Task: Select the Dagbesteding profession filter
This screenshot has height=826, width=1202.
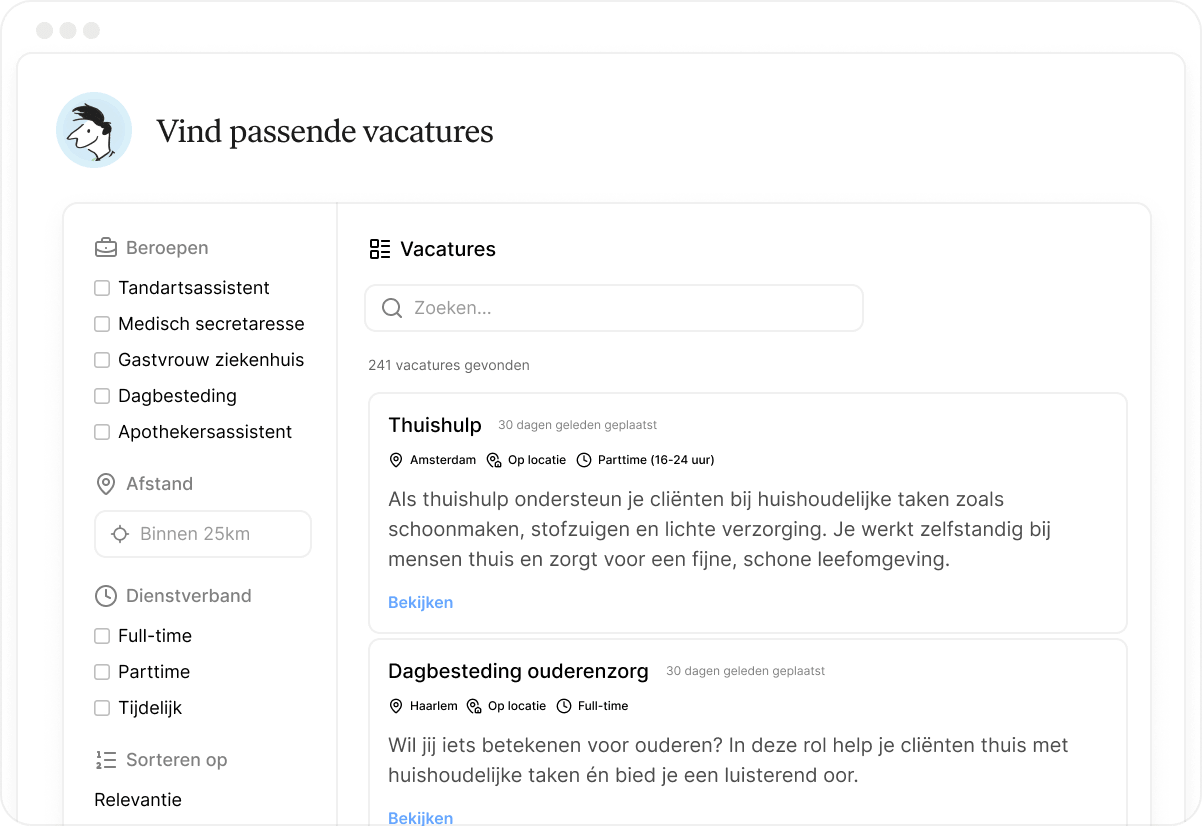Action: coord(101,396)
